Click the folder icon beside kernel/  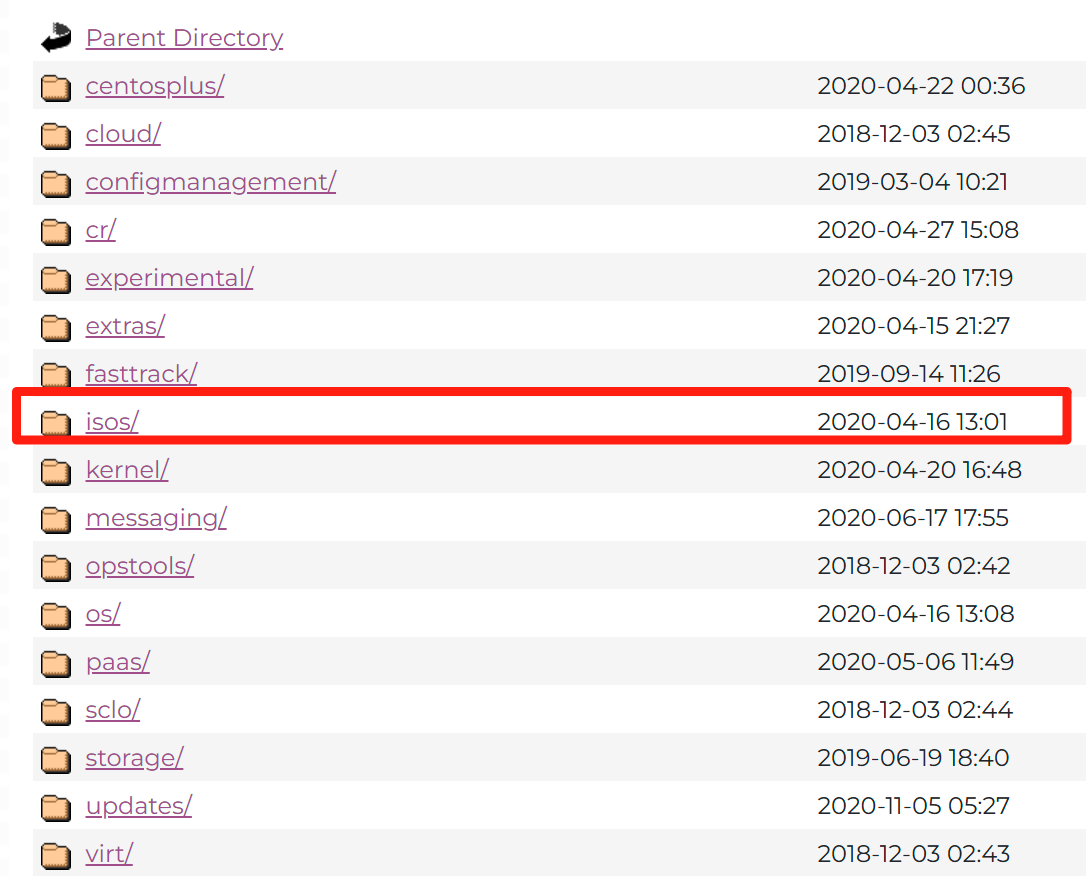pos(56,472)
